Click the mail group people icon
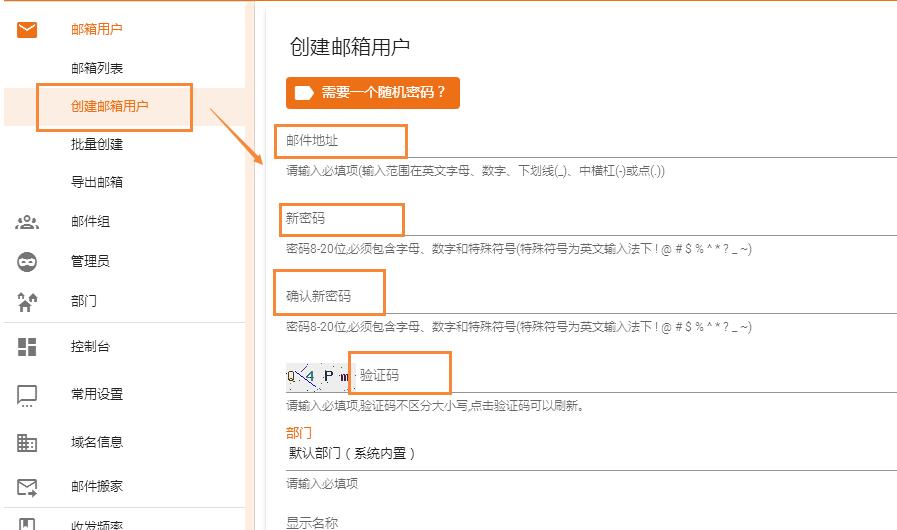The width and height of the screenshot is (897, 530). pyautogui.click(x=27, y=223)
